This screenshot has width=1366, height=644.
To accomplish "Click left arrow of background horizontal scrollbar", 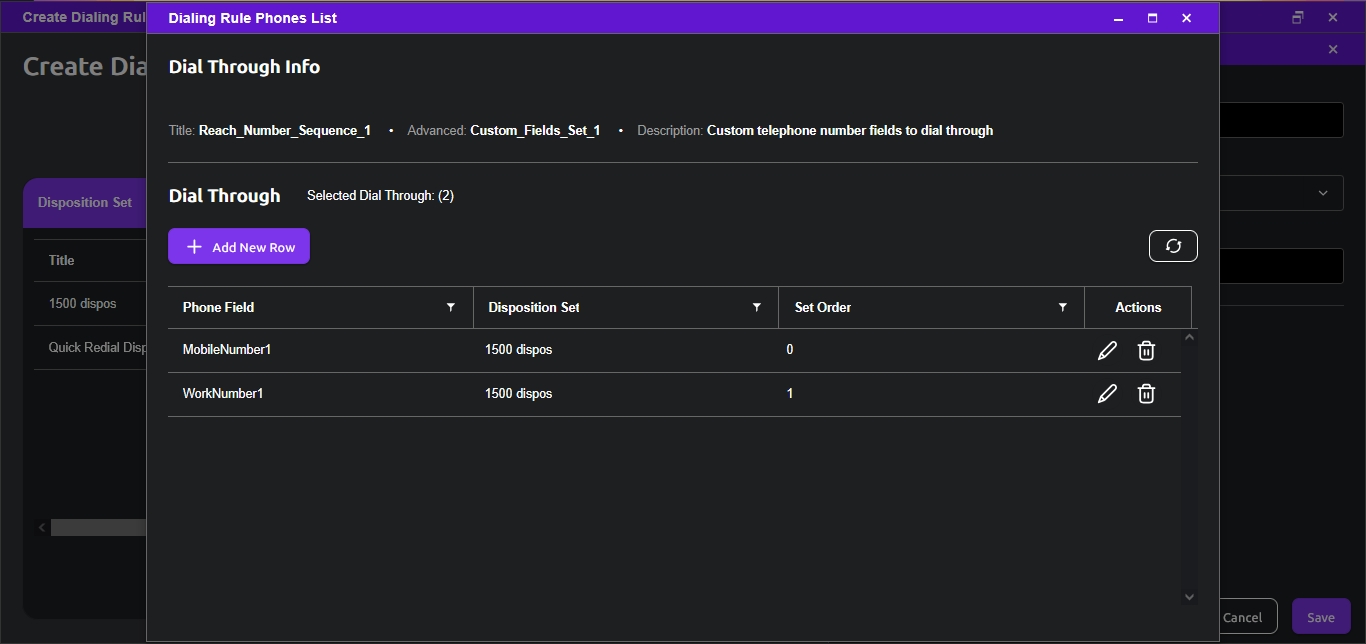I will (42, 527).
